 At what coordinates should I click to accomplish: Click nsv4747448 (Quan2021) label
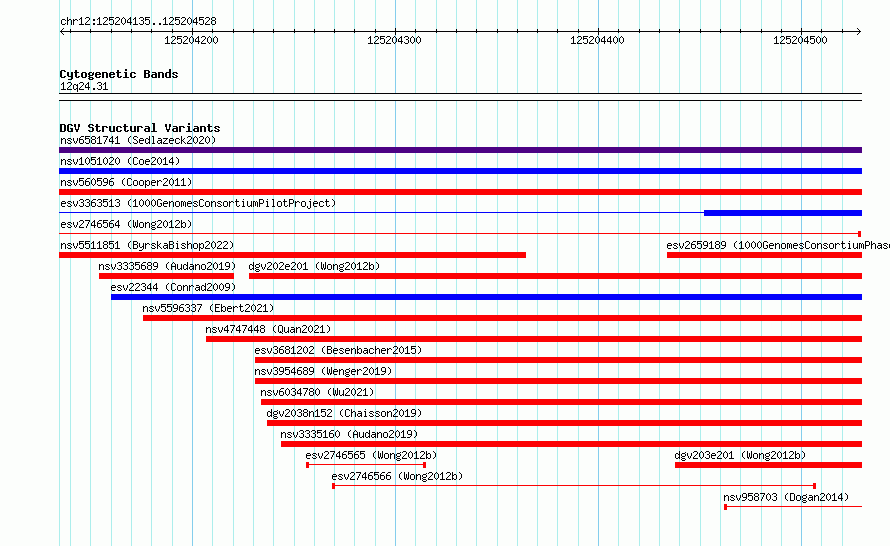(268, 329)
